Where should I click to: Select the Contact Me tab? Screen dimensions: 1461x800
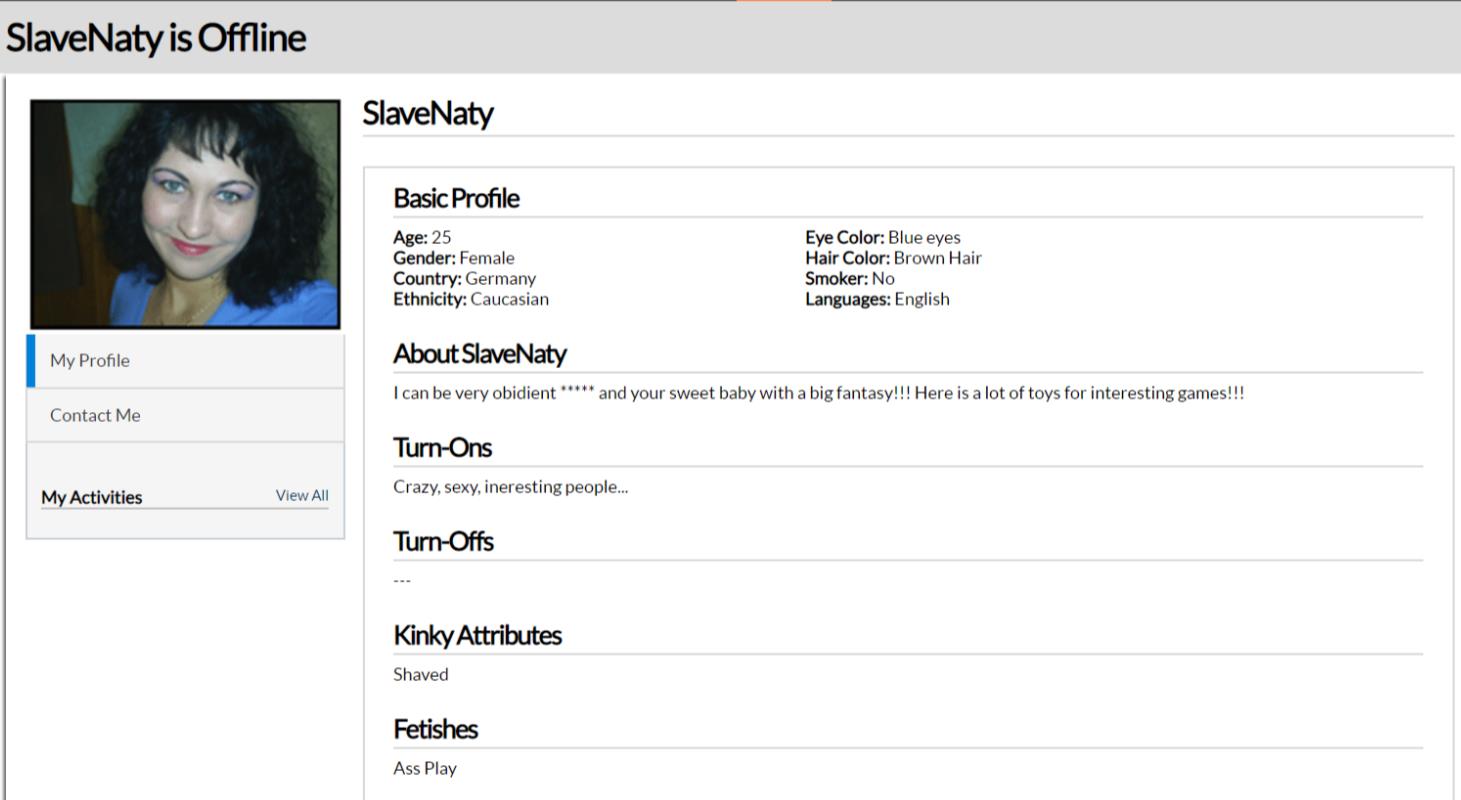(95, 415)
